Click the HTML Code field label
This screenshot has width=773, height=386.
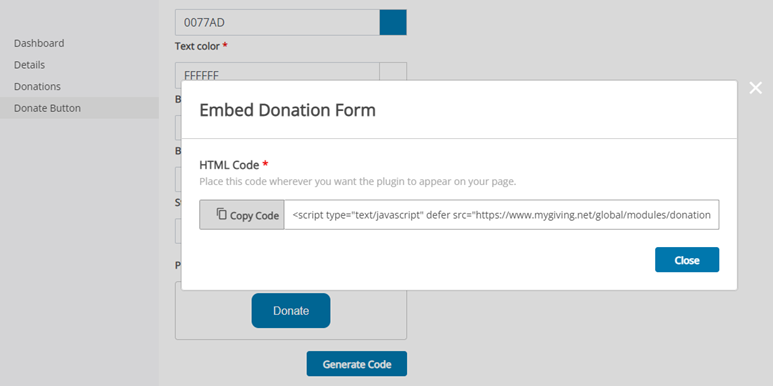click(229, 165)
